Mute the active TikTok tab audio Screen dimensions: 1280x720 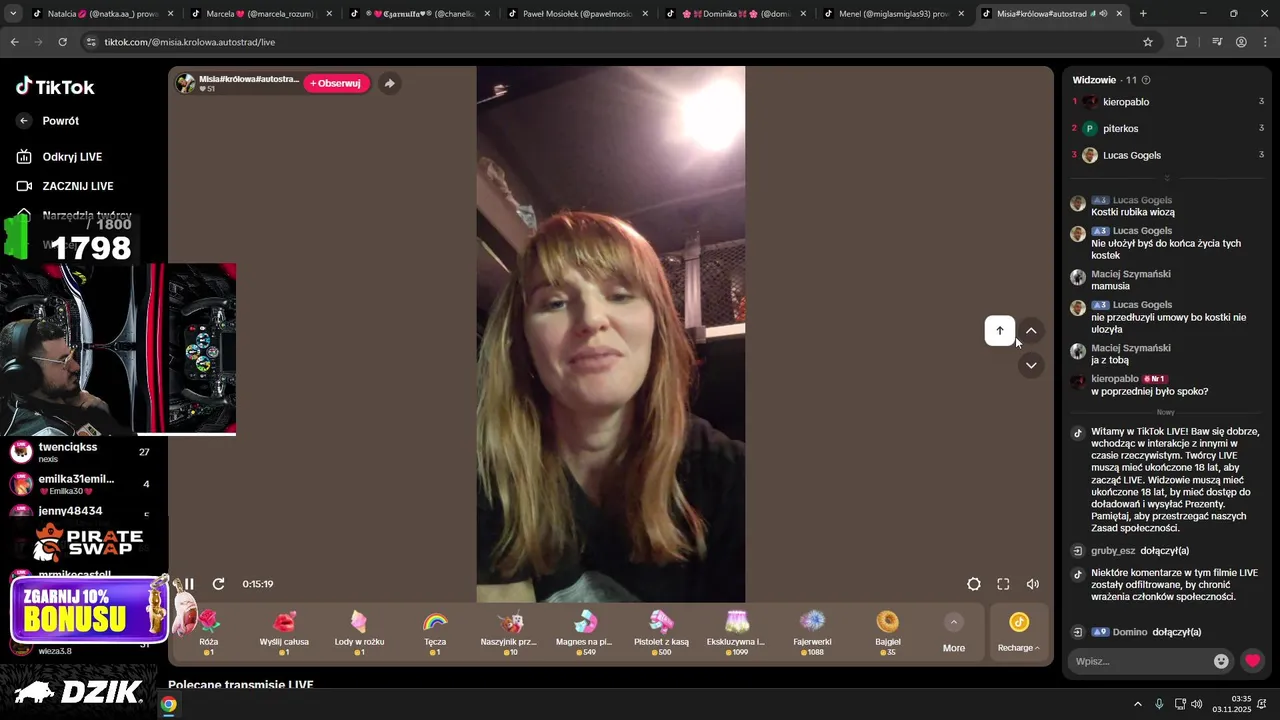click(1103, 14)
